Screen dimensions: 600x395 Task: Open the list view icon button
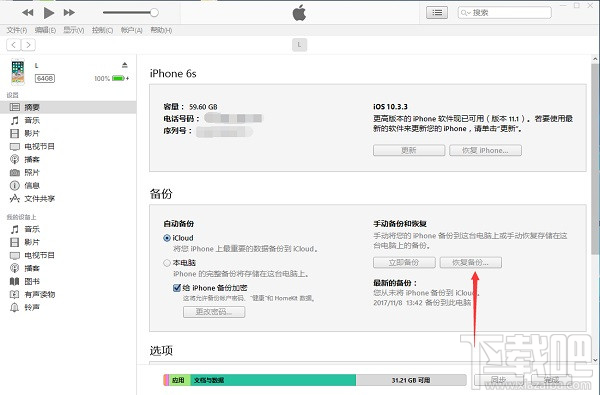click(437, 13)
